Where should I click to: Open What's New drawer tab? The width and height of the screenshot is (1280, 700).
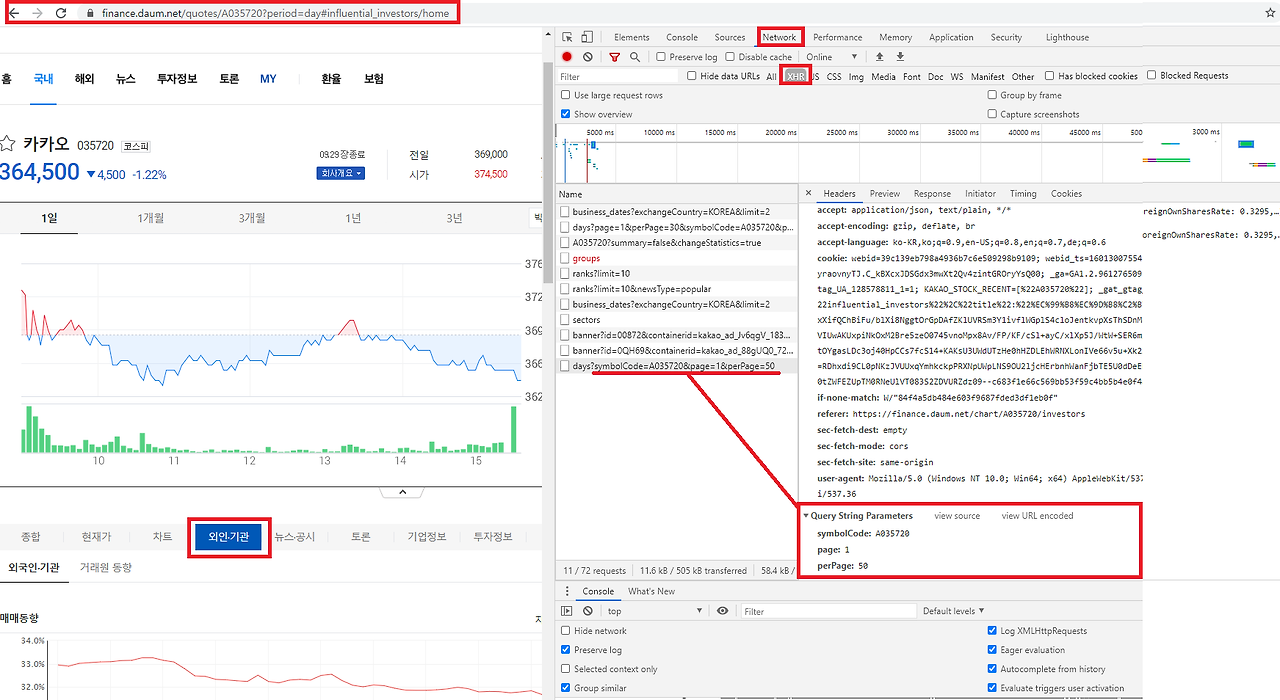(x=651, y=591)
